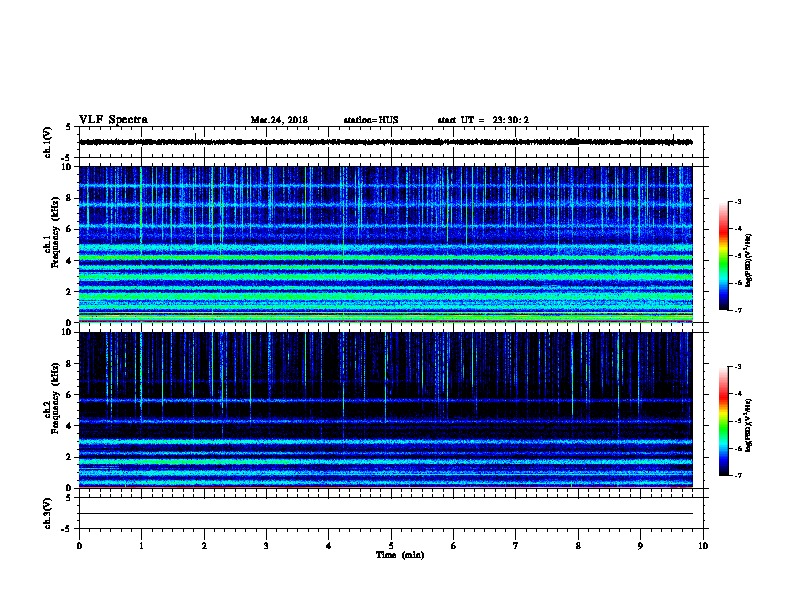Click inside the ch.1 frequency spectrogram
The height and width of the screenshot is (612, 792).
point(386,244)
